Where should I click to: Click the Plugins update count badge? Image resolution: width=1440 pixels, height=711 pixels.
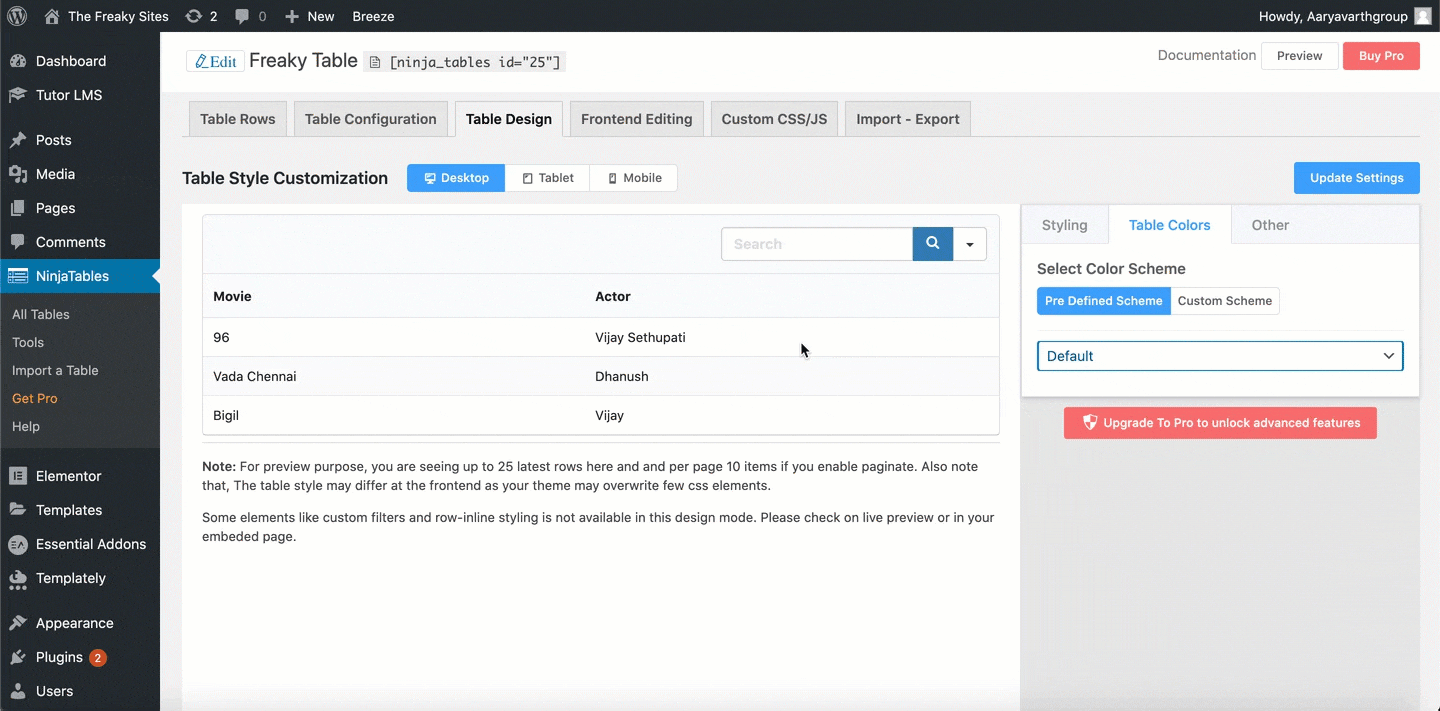pyautogui.click(x=98, y=658)
